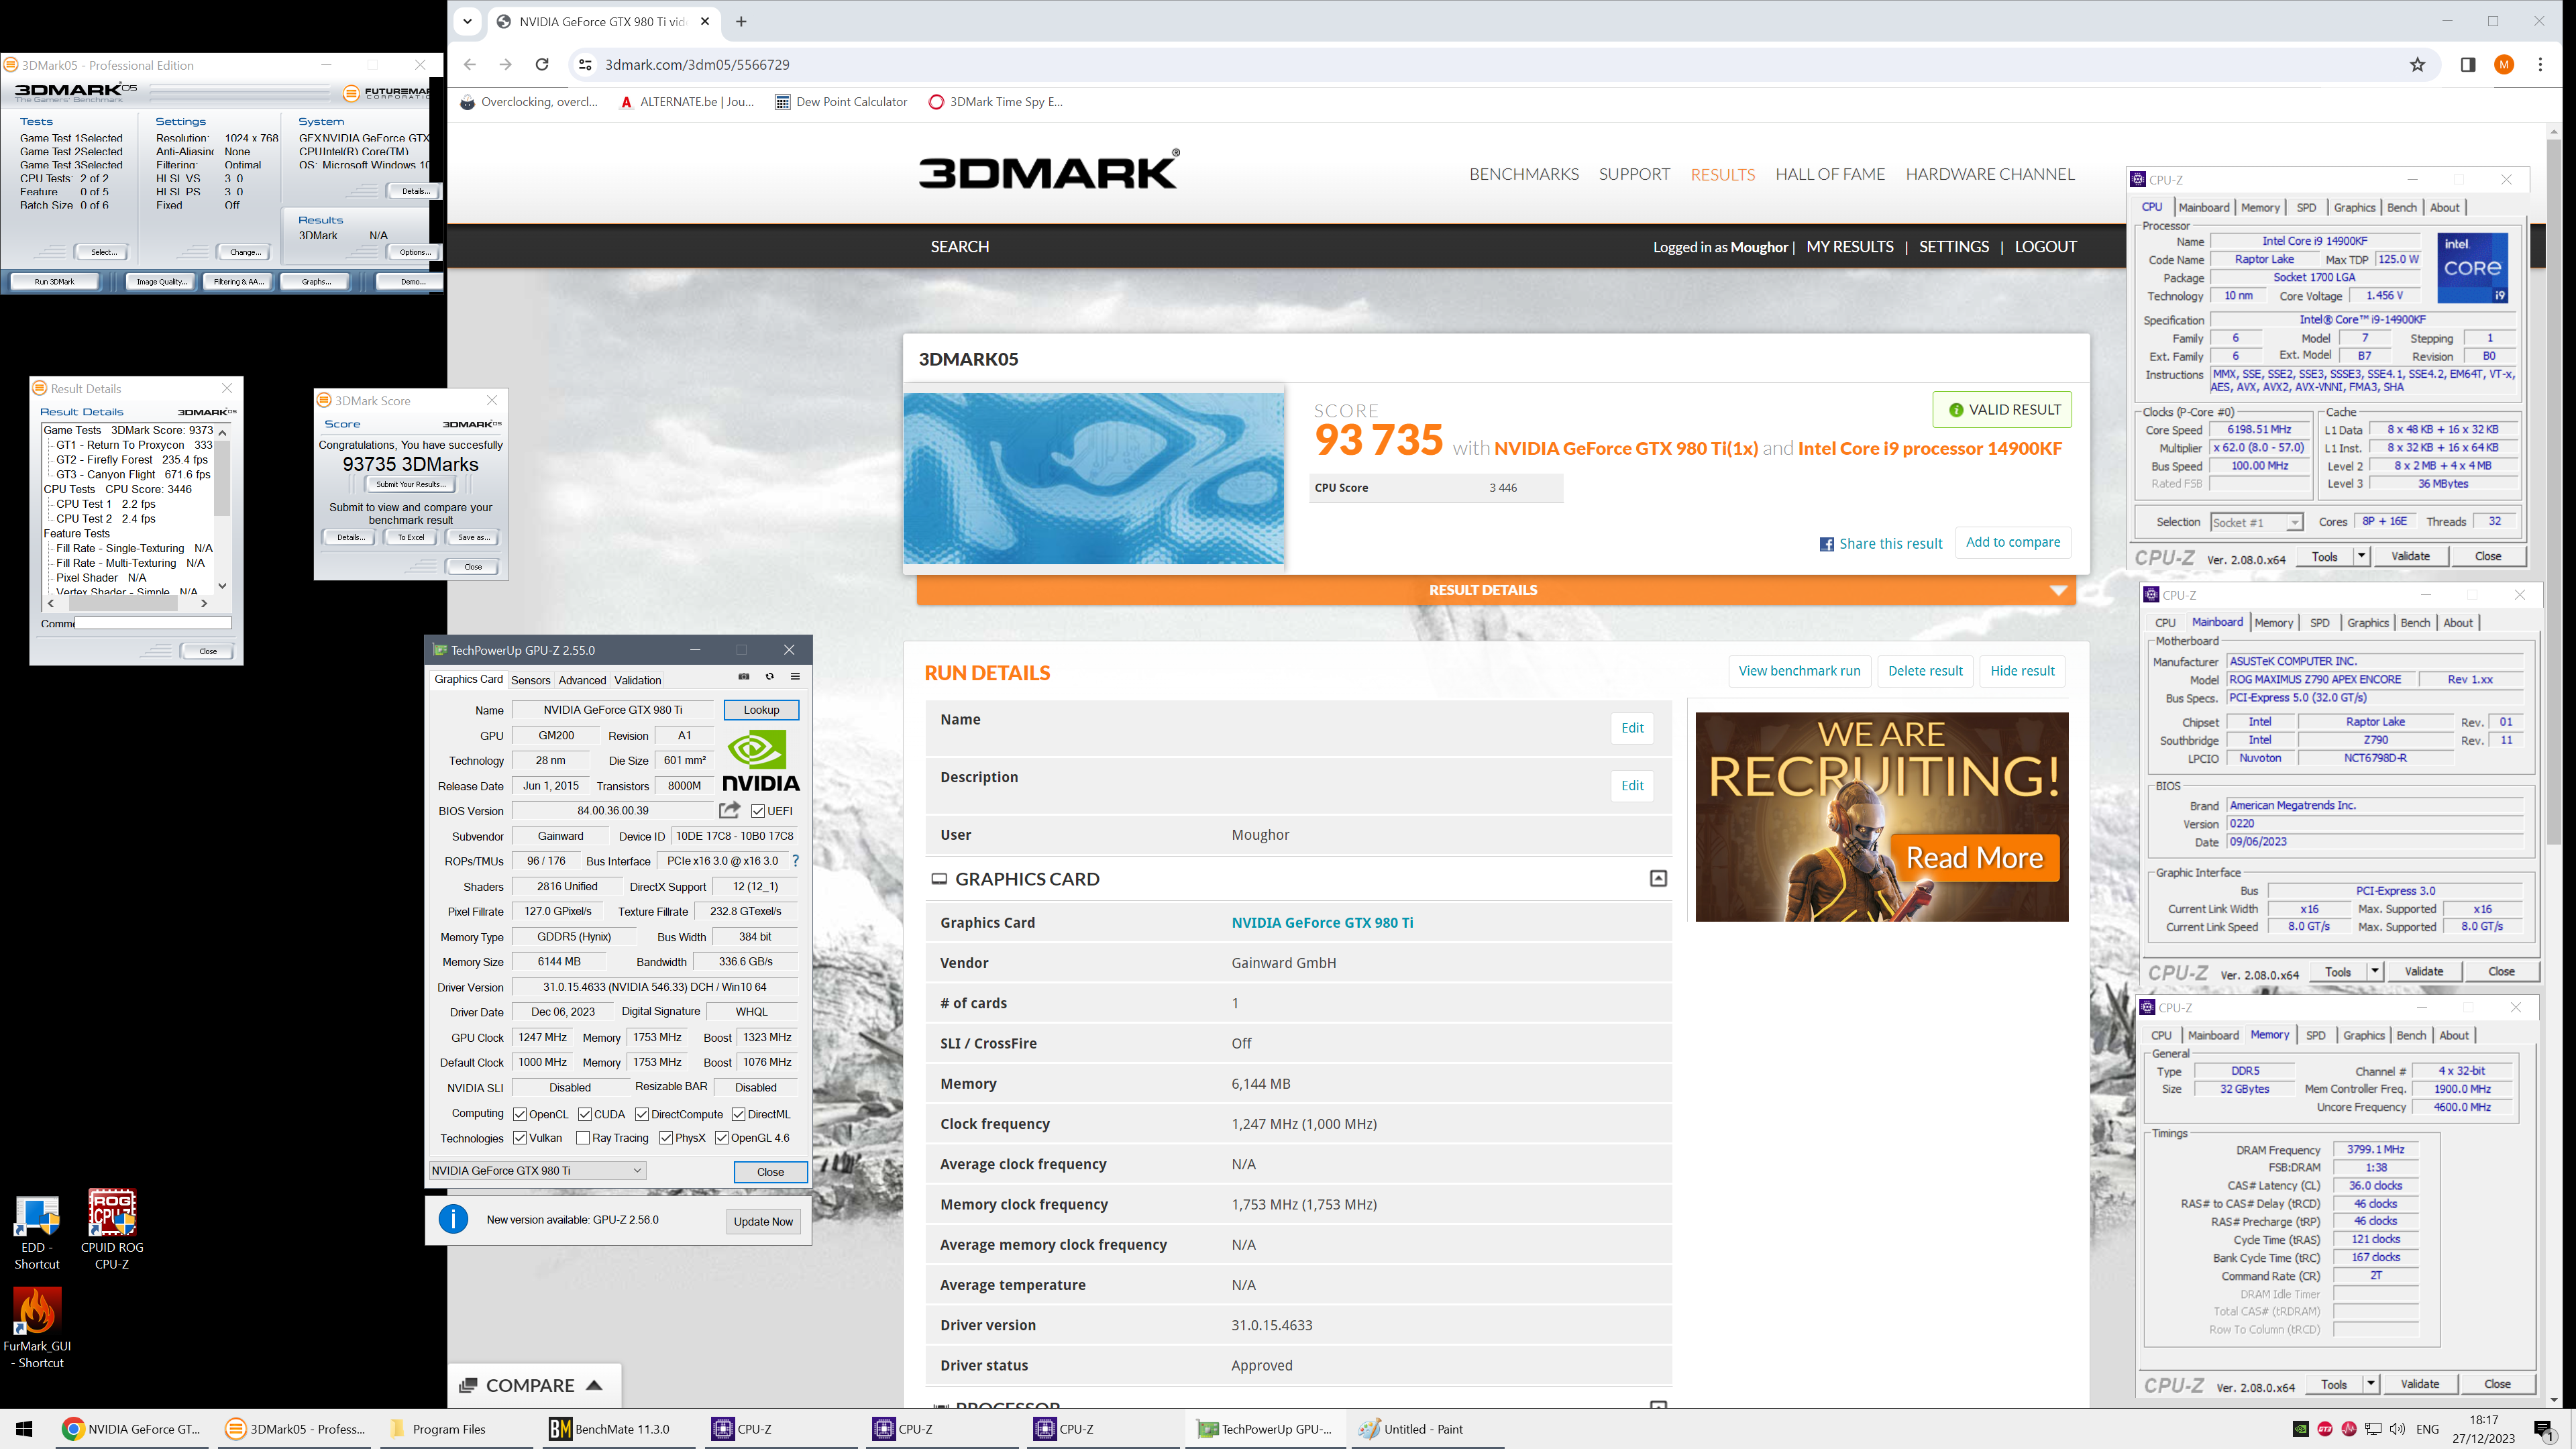Open HALL OF FAME in the site menu
This screenshot has height=1449, width=2576.
pos(1830,174)
